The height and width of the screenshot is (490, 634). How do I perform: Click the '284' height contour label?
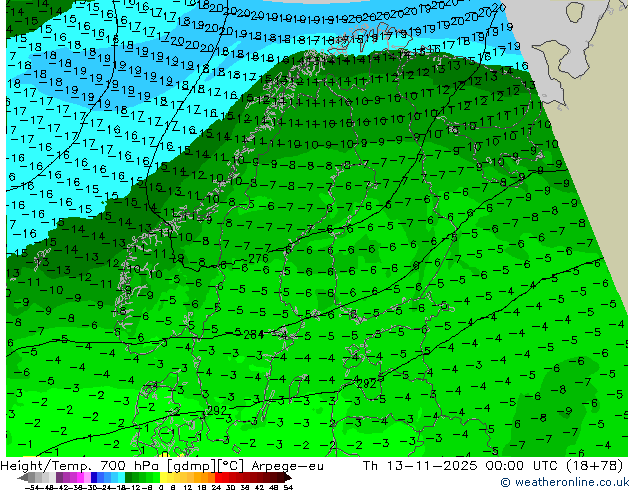point(254,334)
